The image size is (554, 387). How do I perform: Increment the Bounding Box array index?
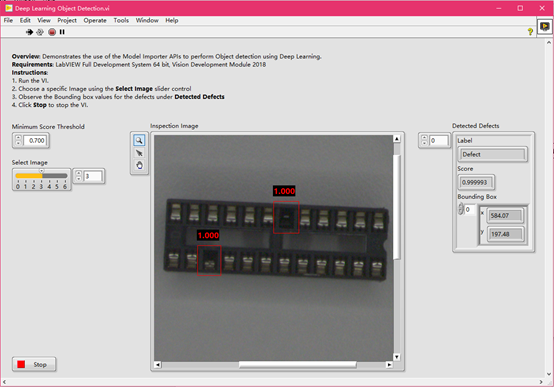point(460,207)
